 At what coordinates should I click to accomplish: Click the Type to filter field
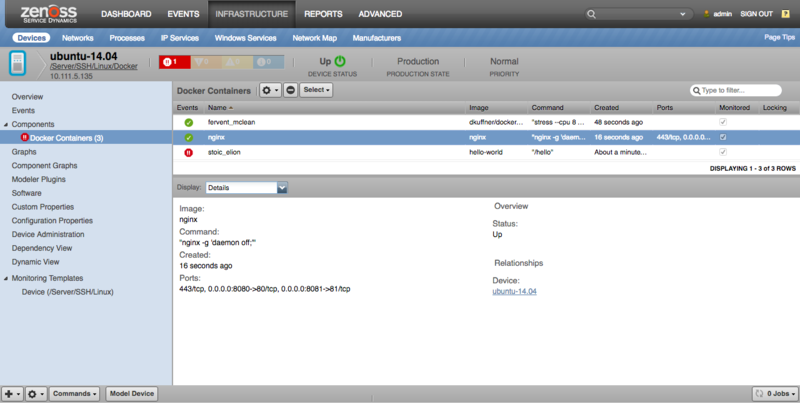(x=736, y=90)
